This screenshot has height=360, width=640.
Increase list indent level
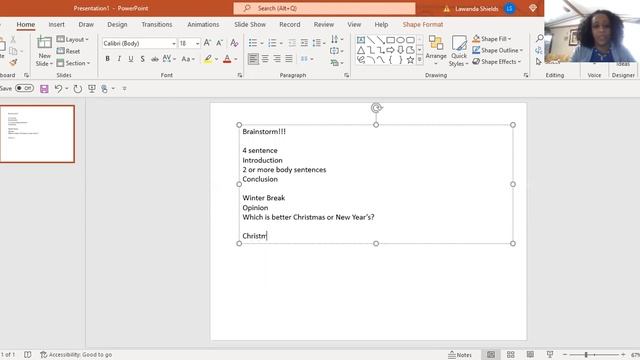point(304,43)
